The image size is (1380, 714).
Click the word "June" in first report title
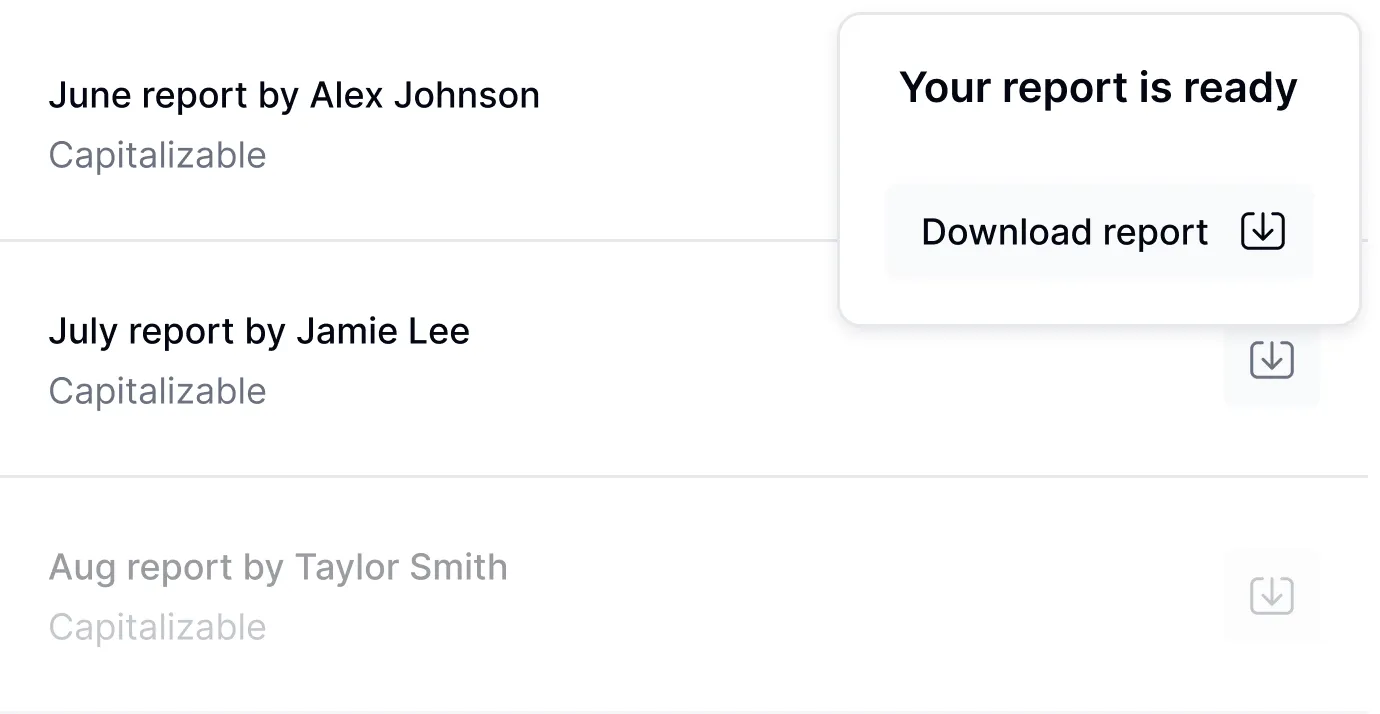90,95
